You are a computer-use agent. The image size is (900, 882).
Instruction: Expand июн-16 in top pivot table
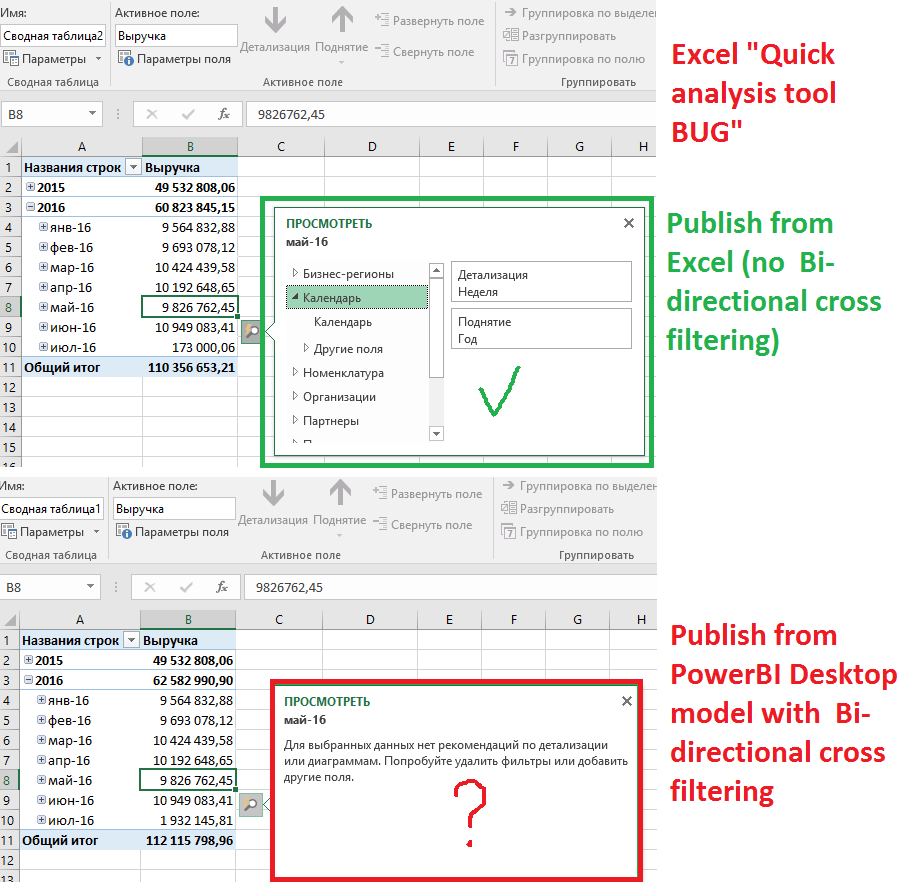[44, 327]
